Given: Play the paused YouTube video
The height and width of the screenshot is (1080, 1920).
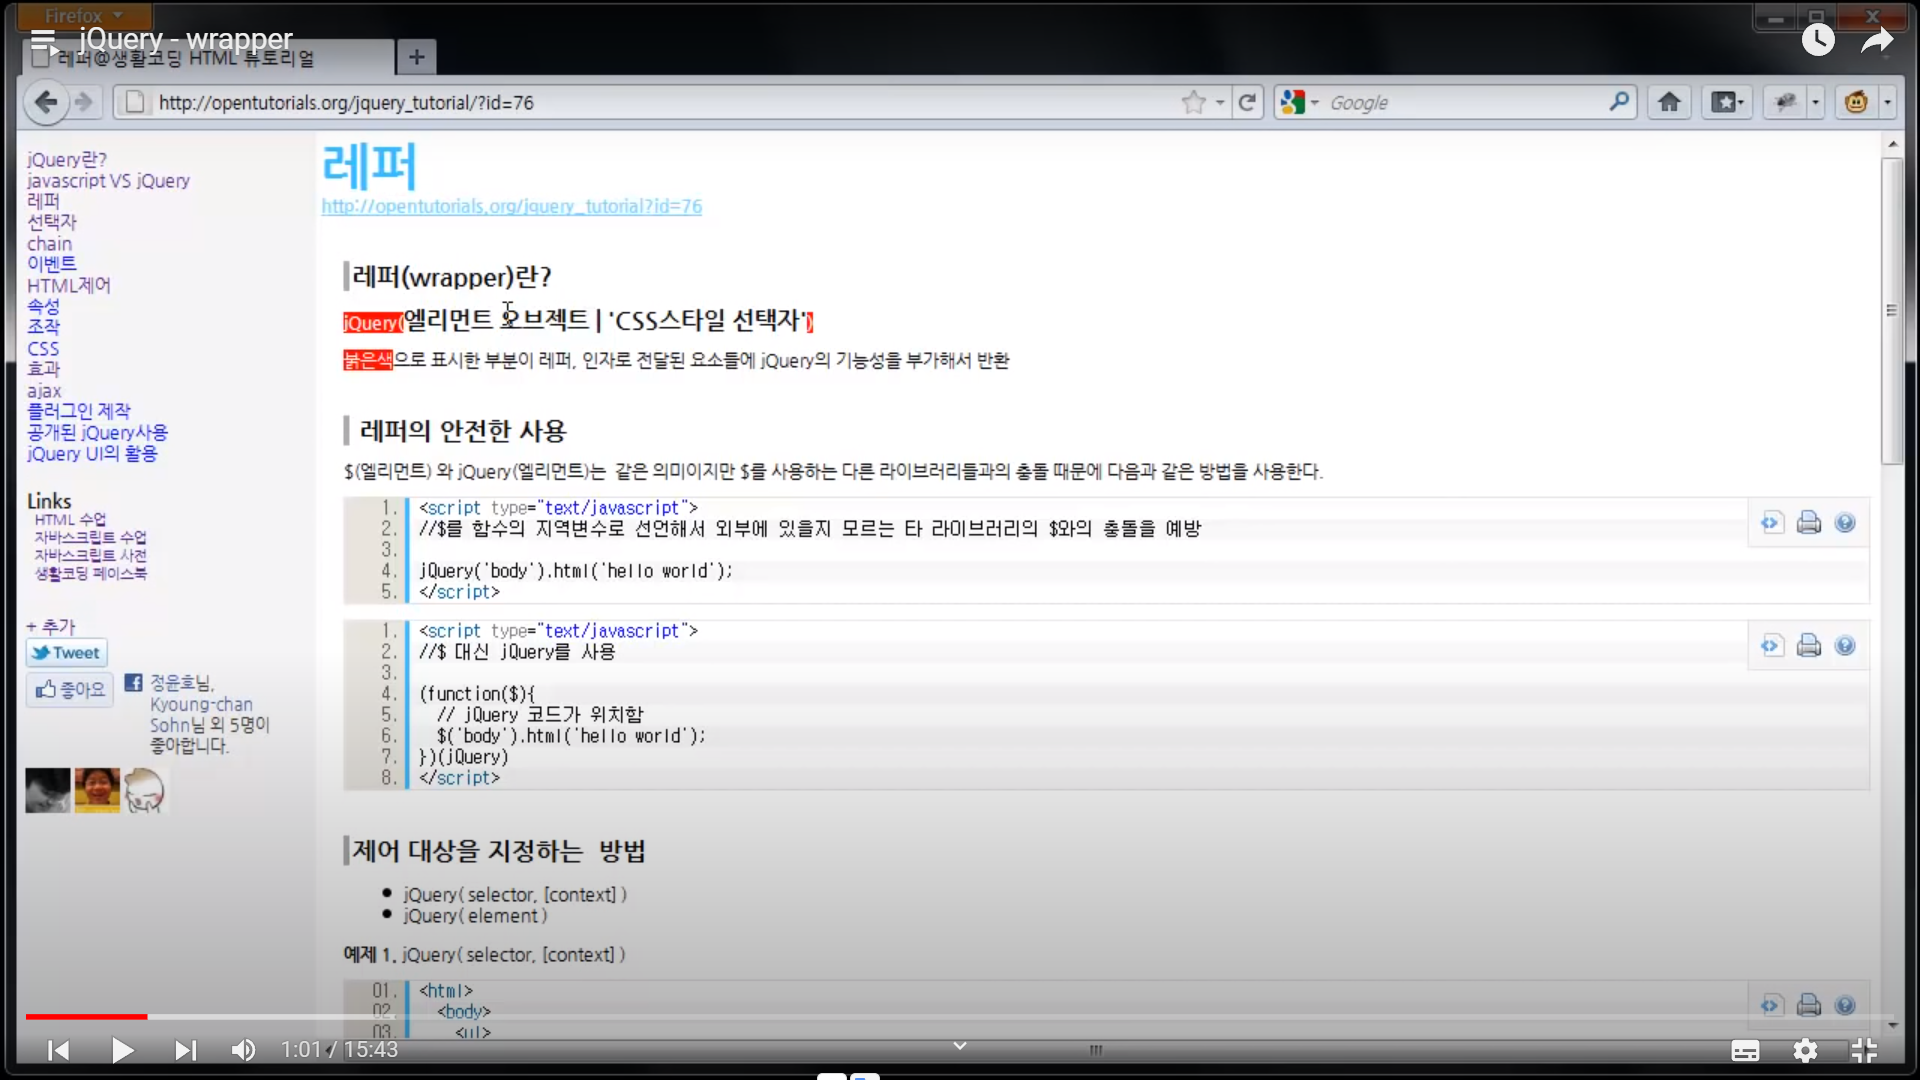Looking at the screenshot, I should point(122,1050).
